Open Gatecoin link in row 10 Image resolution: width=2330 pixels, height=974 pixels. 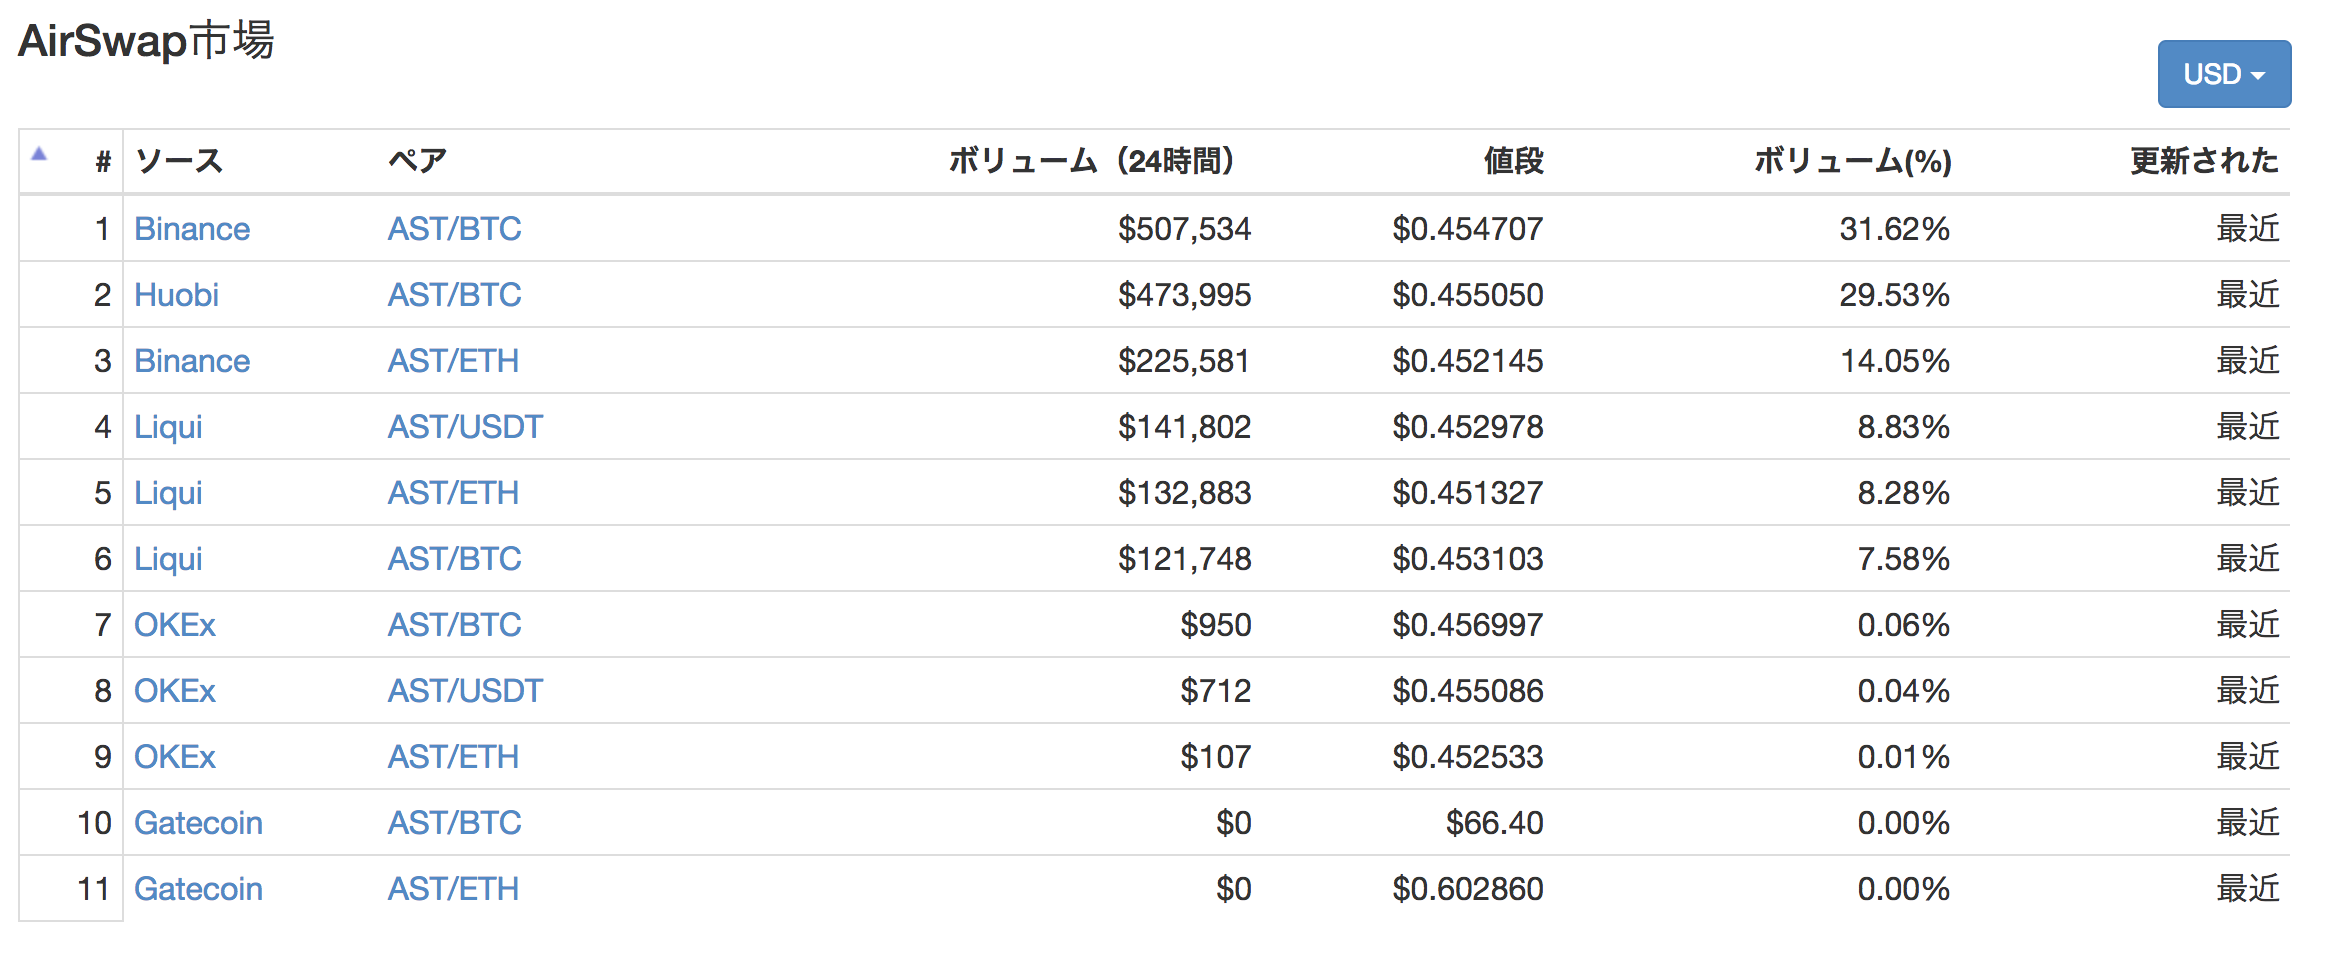[198, 823]
